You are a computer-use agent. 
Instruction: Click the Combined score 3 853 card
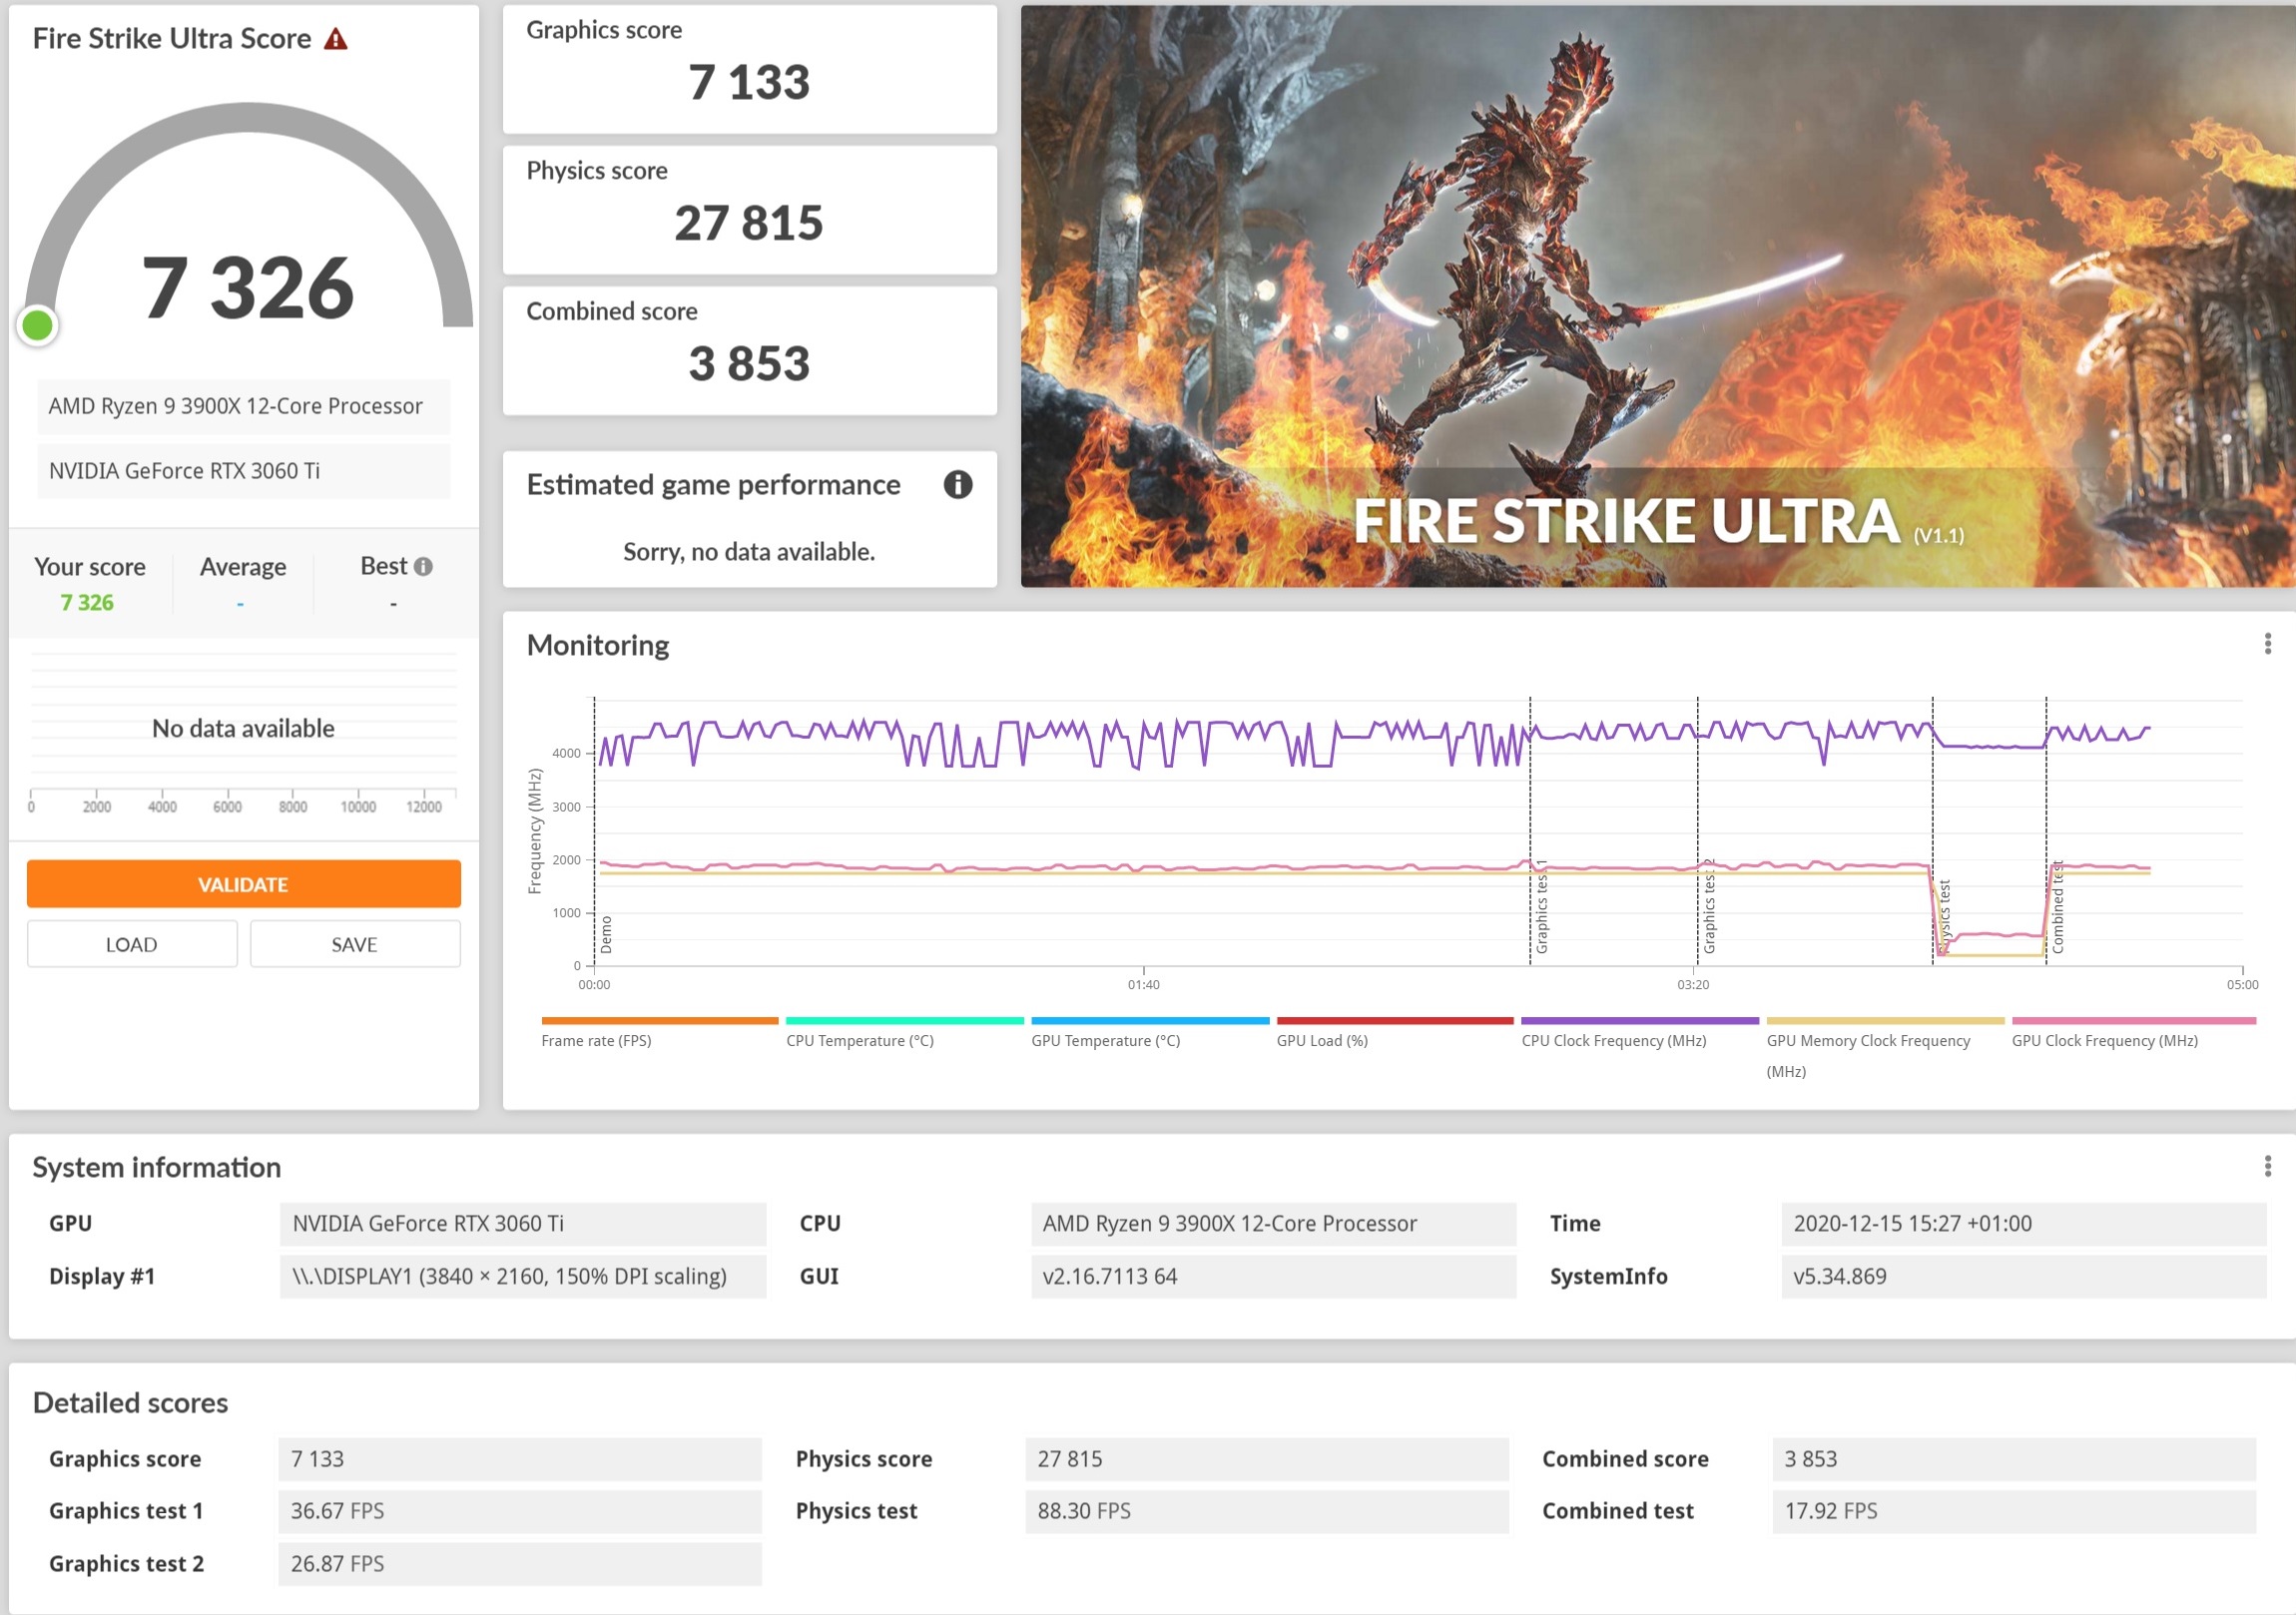[x=750, y=351]
